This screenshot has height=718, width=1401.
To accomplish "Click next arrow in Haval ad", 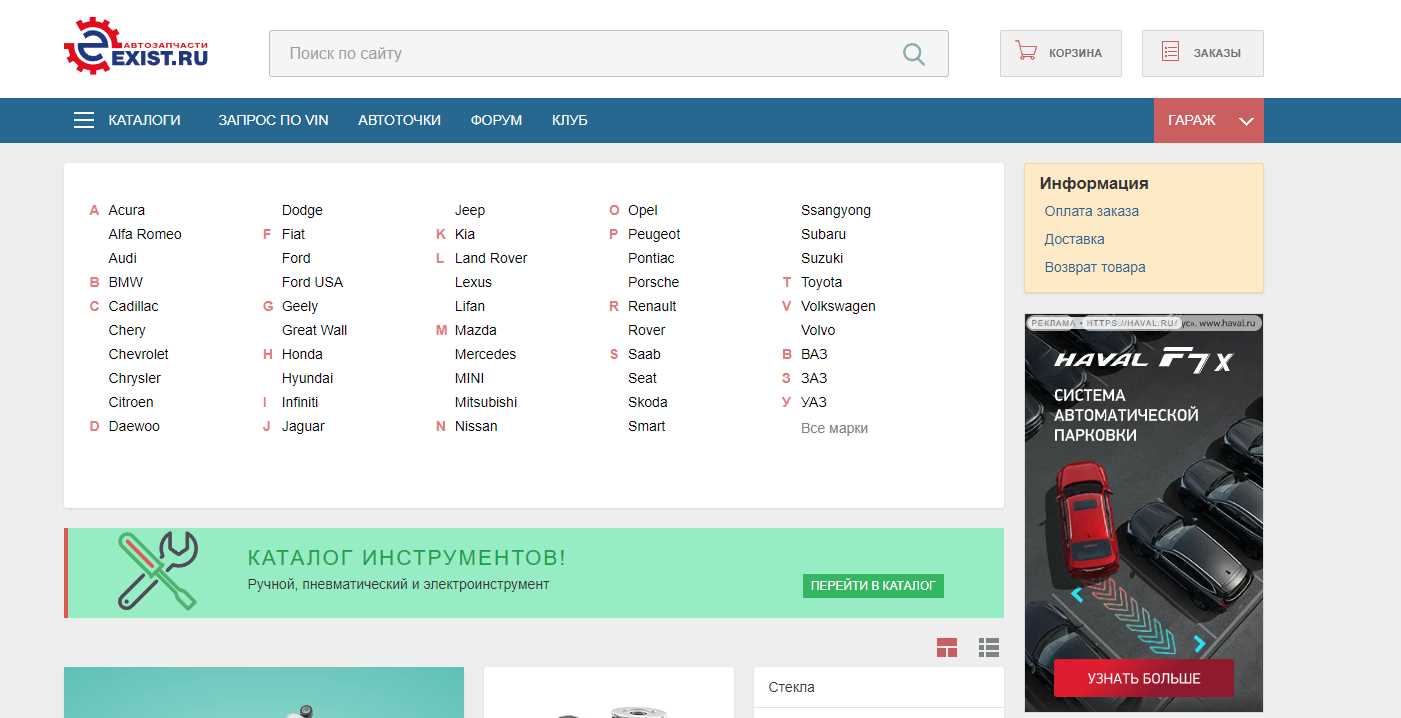I will coord(1200,644).
